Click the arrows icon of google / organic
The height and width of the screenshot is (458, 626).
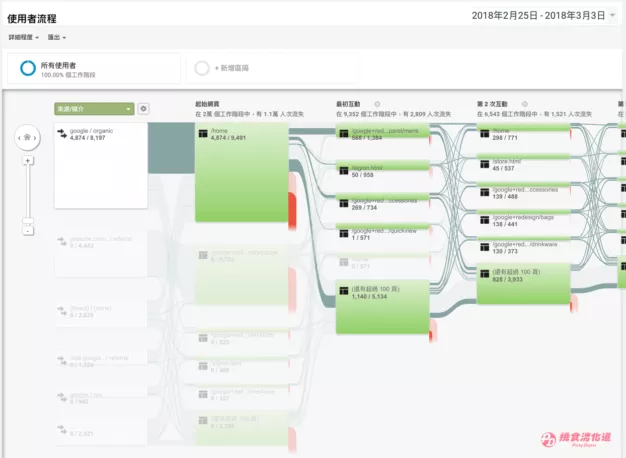click(62, 134)
